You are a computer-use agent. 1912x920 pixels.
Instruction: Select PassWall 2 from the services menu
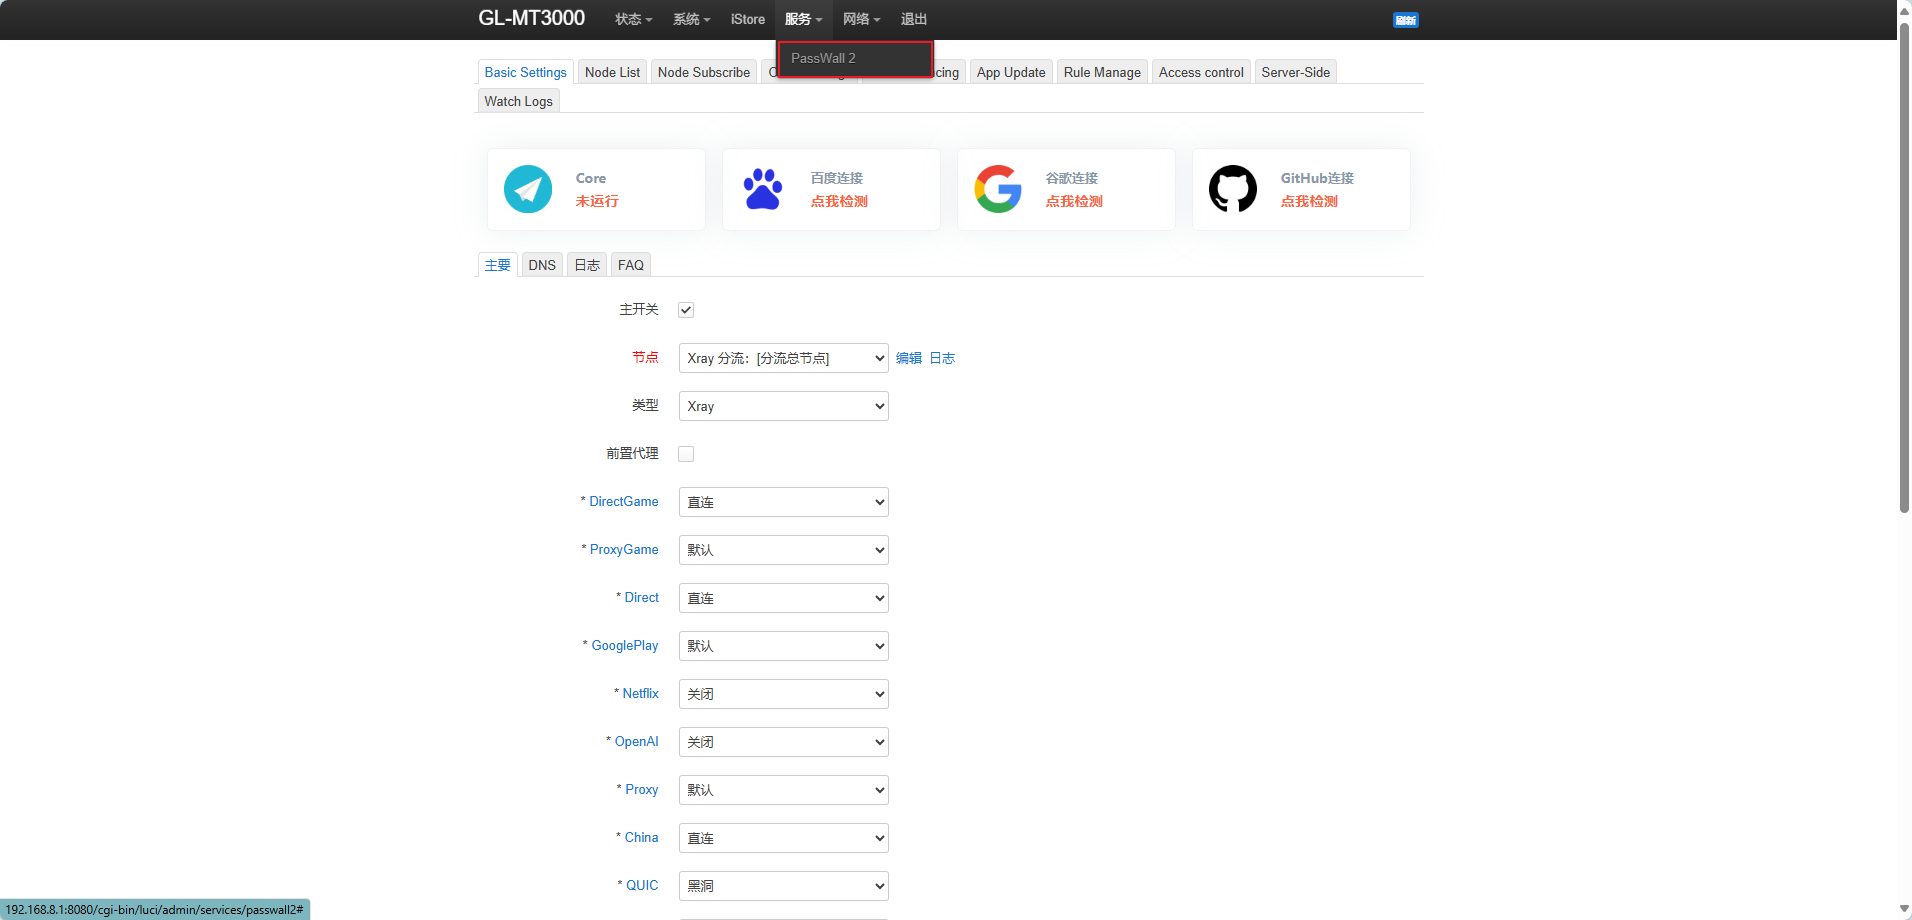[x=822, y=58]
